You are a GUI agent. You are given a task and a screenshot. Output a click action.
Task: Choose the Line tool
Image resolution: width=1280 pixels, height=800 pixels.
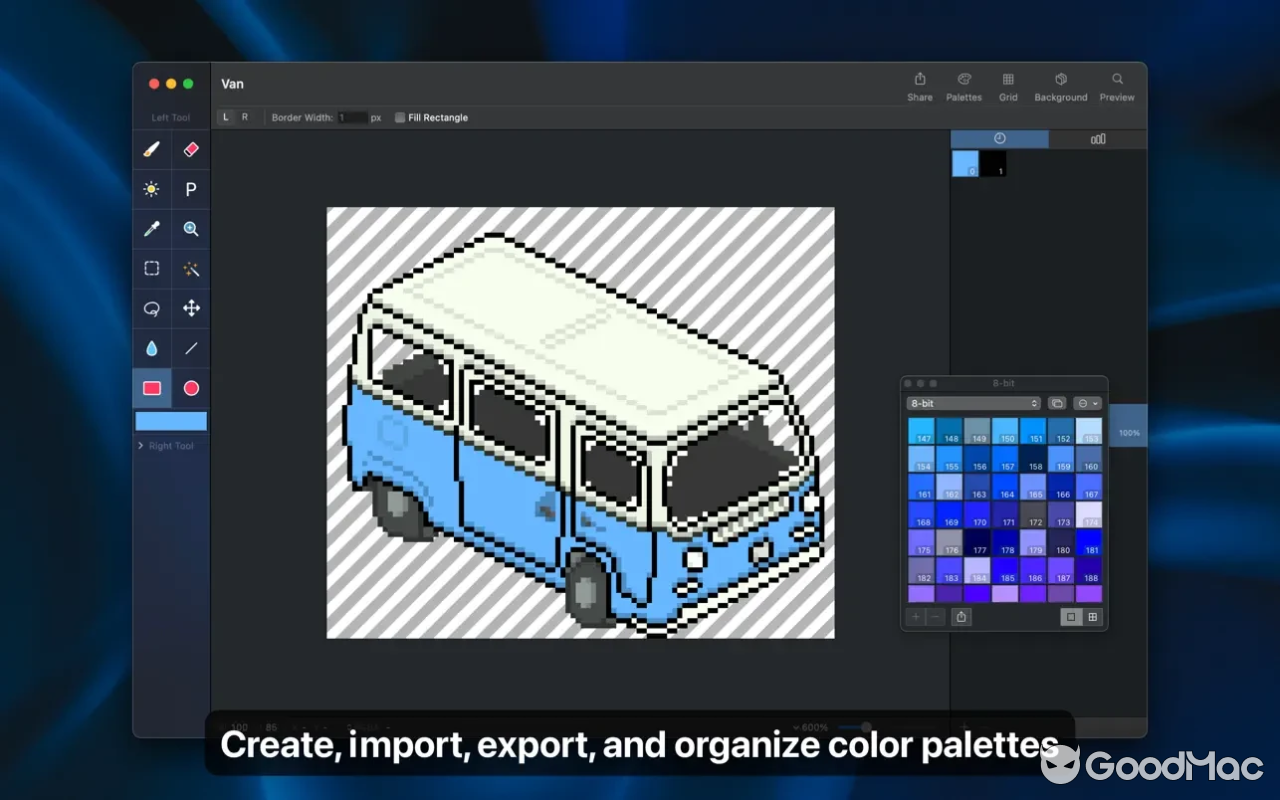click(x=190, y=348)
